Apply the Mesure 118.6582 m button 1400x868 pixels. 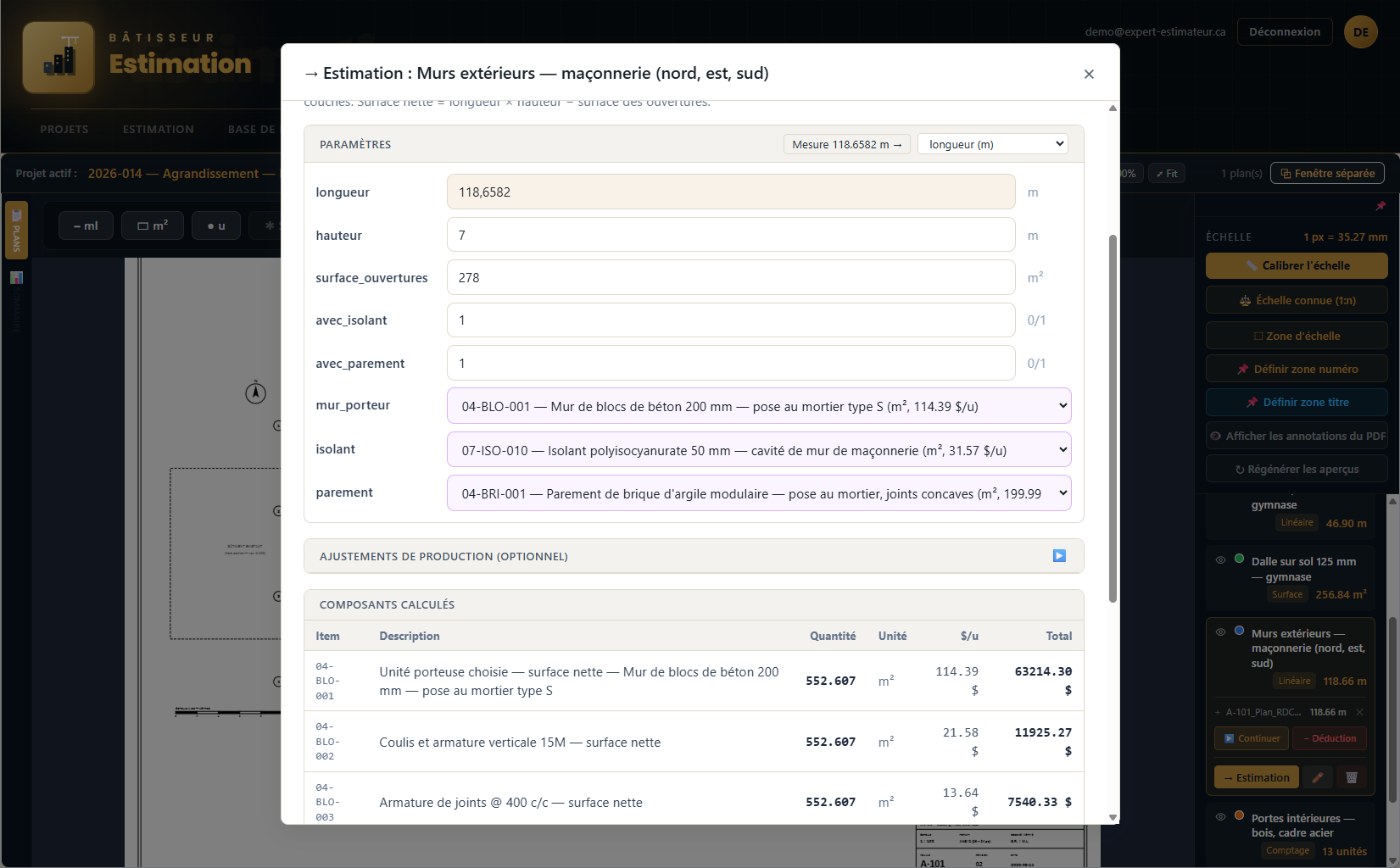tap(847, 144)
